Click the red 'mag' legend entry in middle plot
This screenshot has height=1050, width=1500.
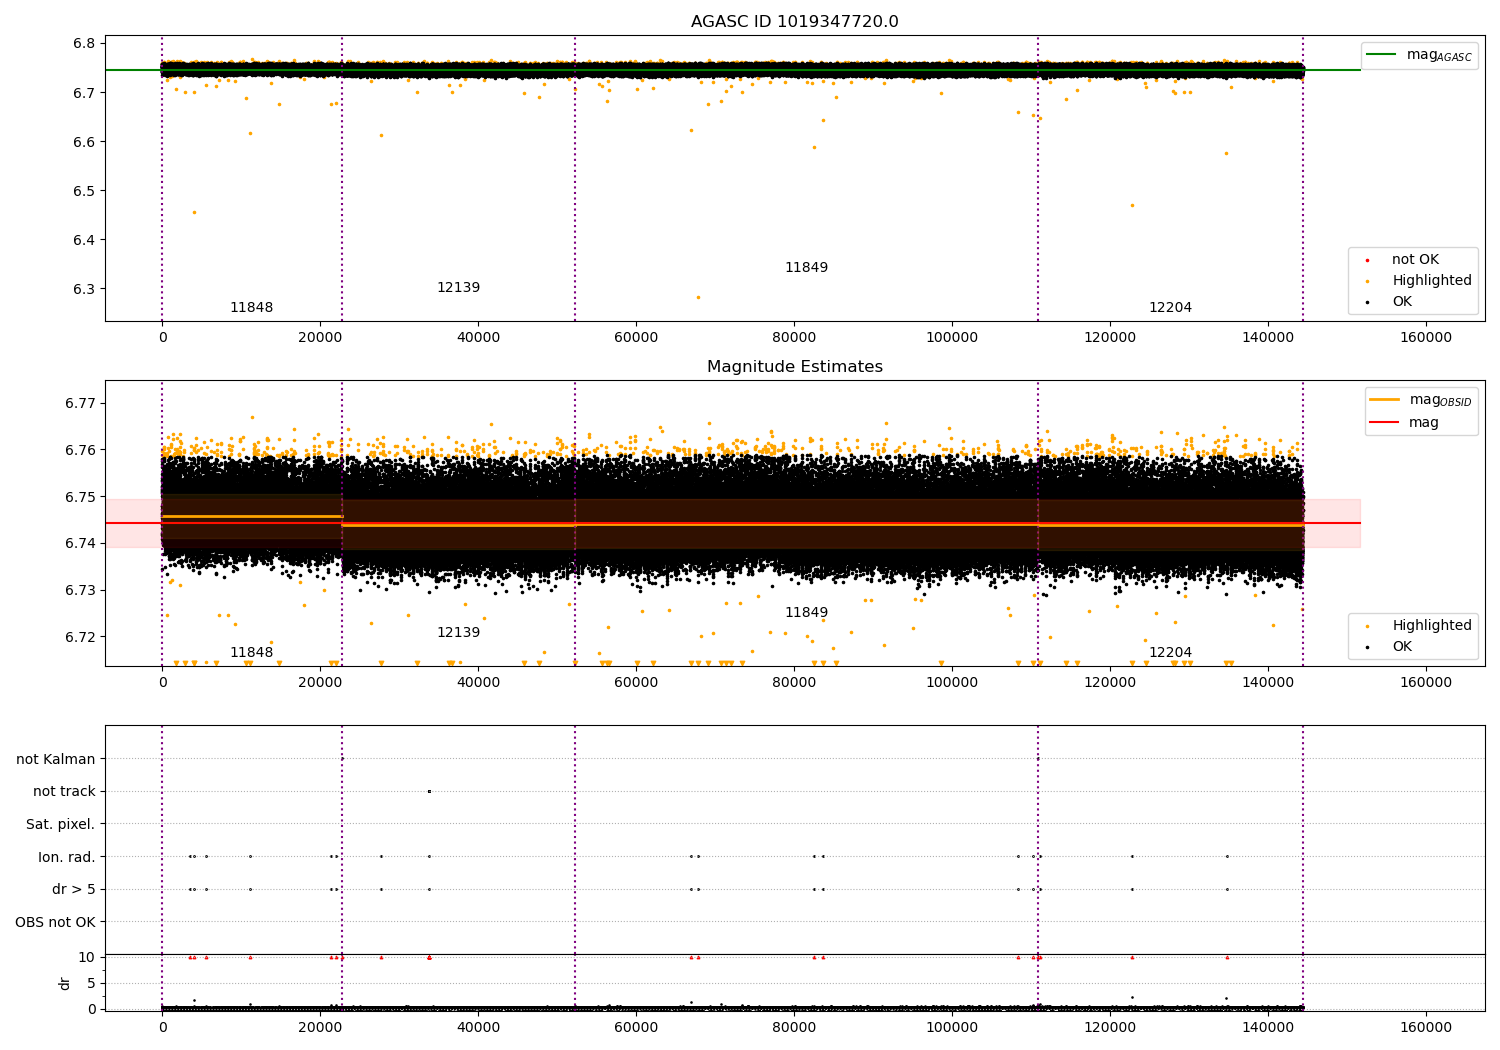[x=1404, y=422]
